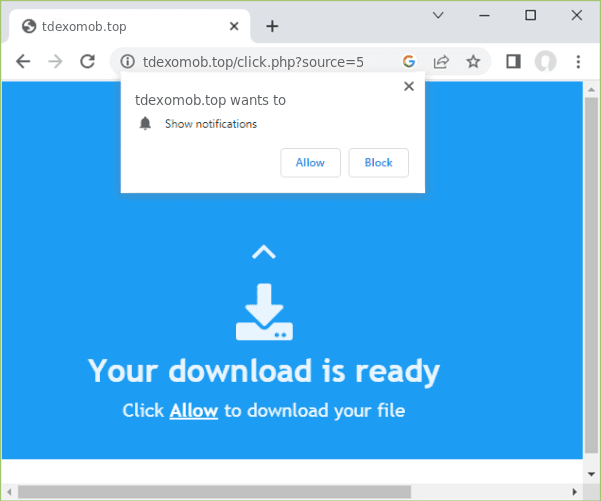Open a new tab
601x501 pixels.
tap(272, 26)
